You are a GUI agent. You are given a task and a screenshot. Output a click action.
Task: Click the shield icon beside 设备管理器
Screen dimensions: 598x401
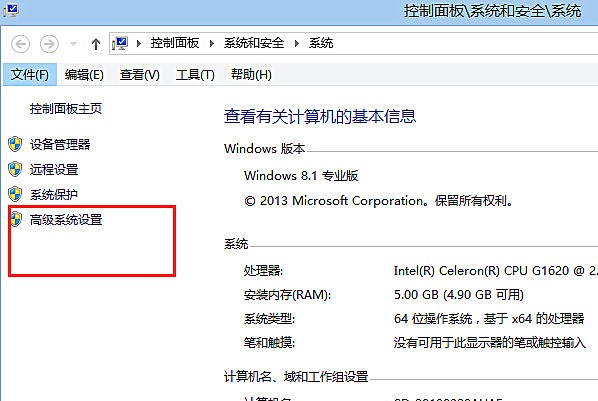click(15, 144)
